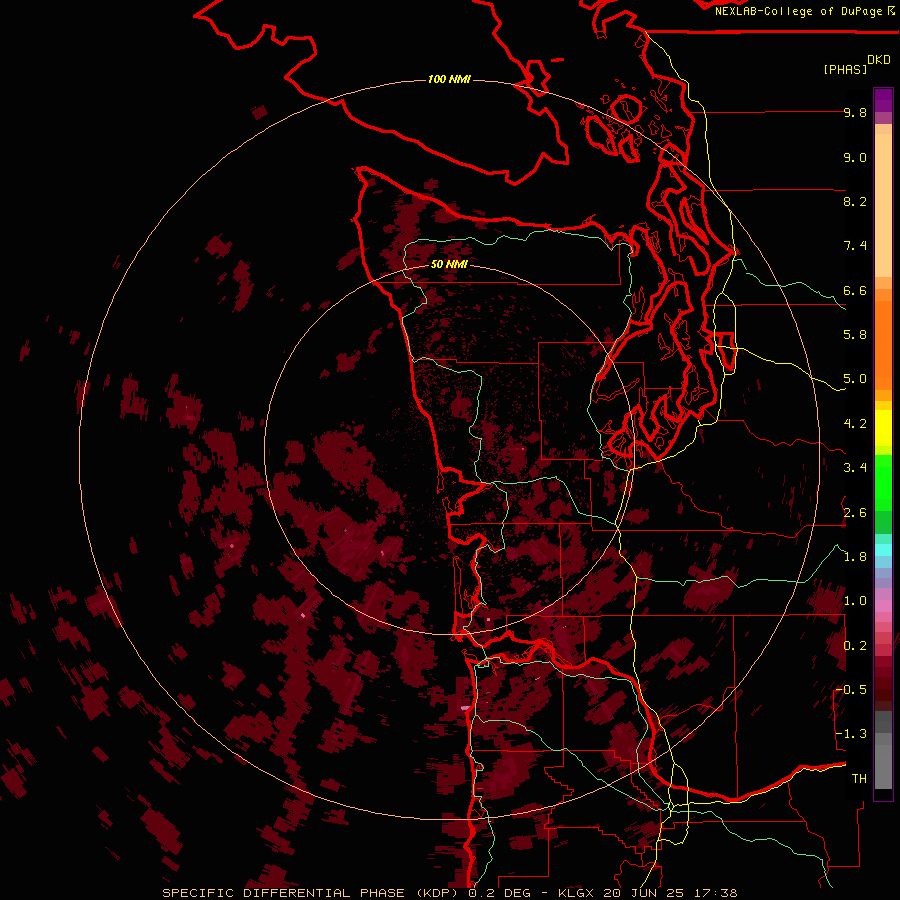Click the 9.8 scale value
The width and height of the screenshot is (900, 900).
point(855,112)
